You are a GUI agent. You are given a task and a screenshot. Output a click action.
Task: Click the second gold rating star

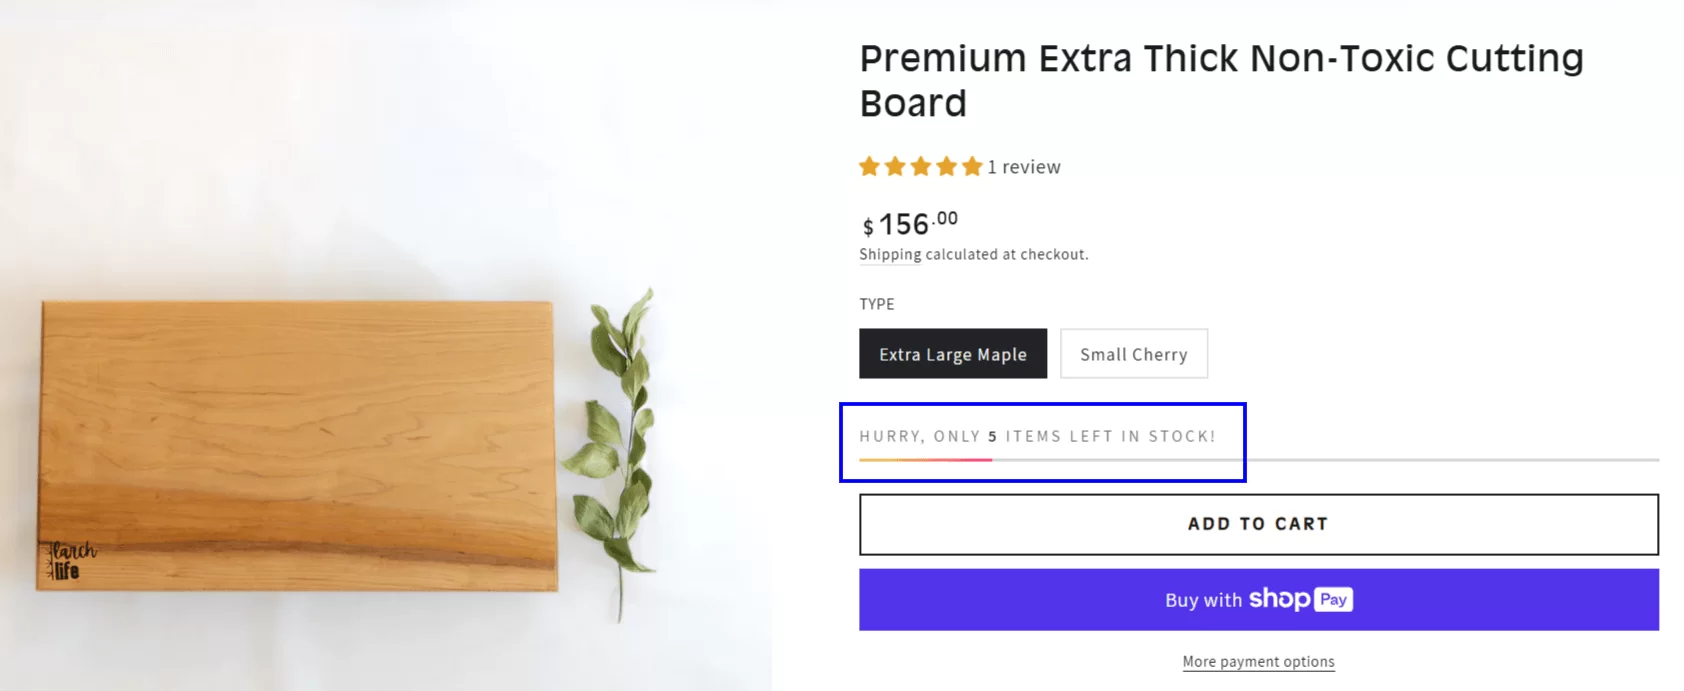(895, 167)
